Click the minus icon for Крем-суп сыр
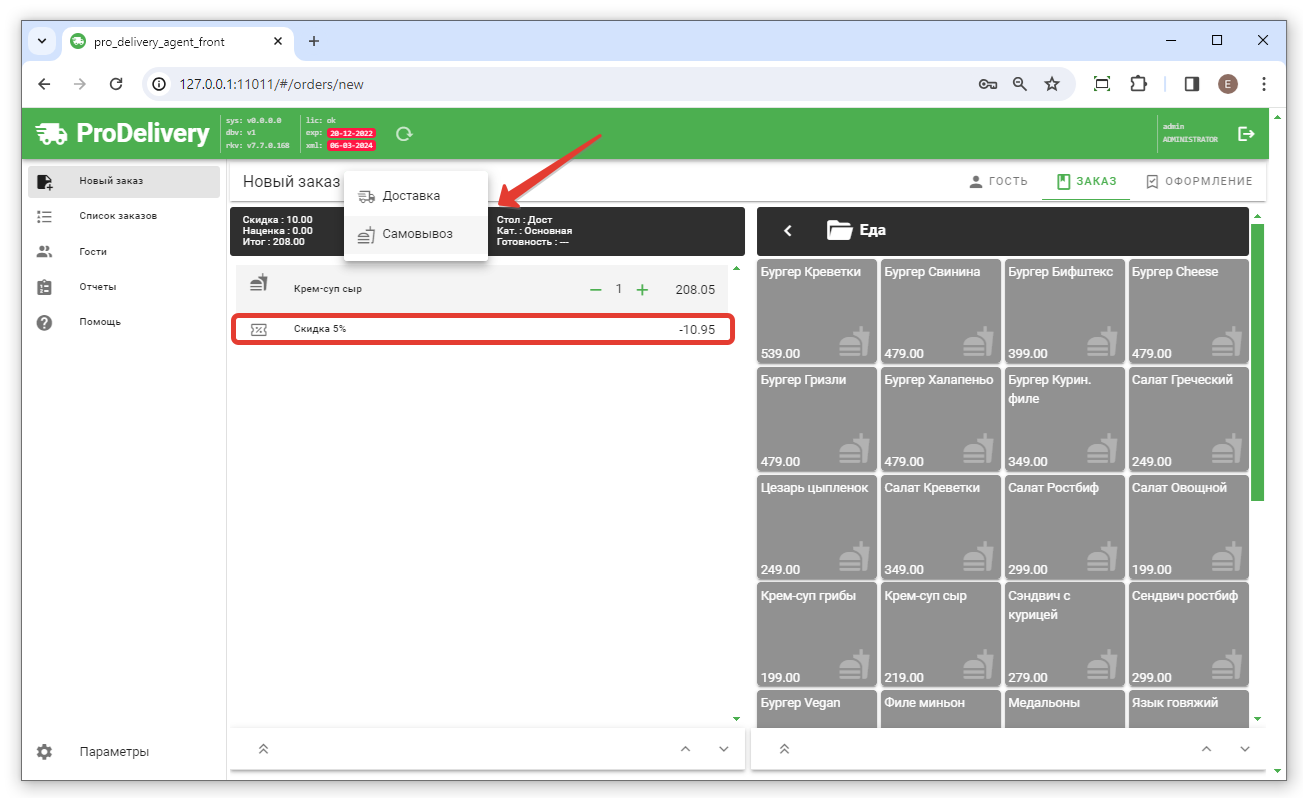The width and height of the screenshot is (1303, 798). [x=595, y=290]
